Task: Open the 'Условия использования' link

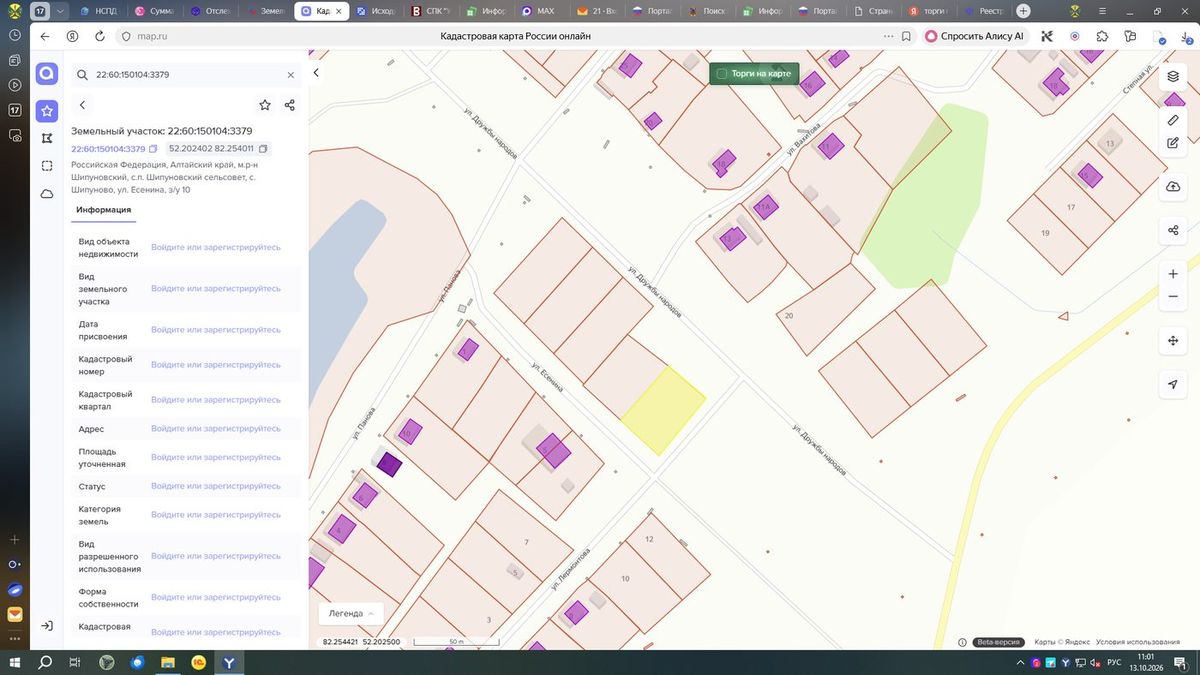Action: [x=1138, y=642]
